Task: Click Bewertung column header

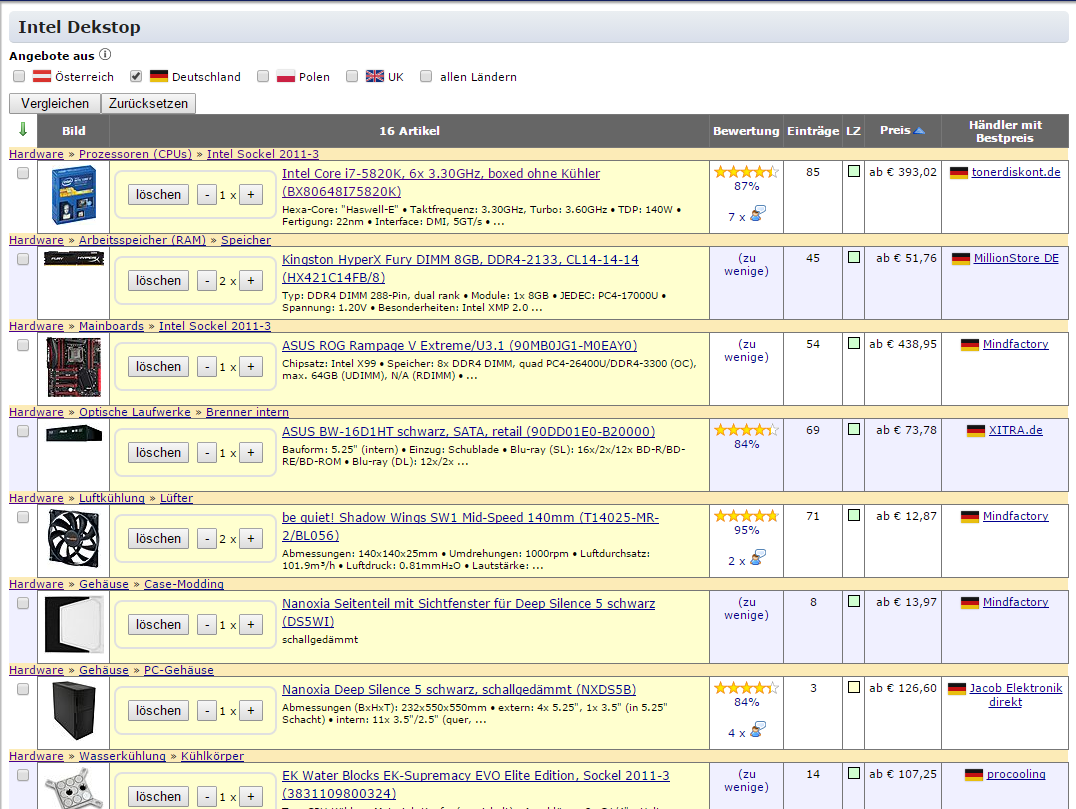Action: [x=746, y=130]
